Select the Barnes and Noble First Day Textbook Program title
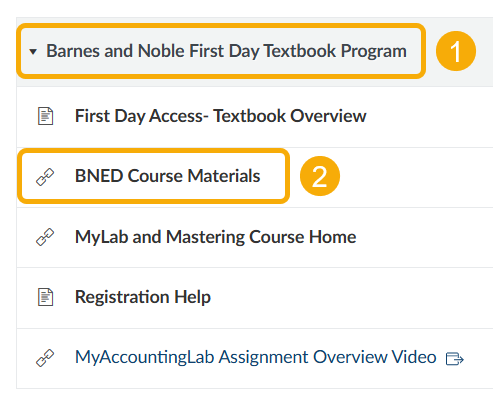Image resolution: width=493 pixels, height=409 pixels. 226,51
